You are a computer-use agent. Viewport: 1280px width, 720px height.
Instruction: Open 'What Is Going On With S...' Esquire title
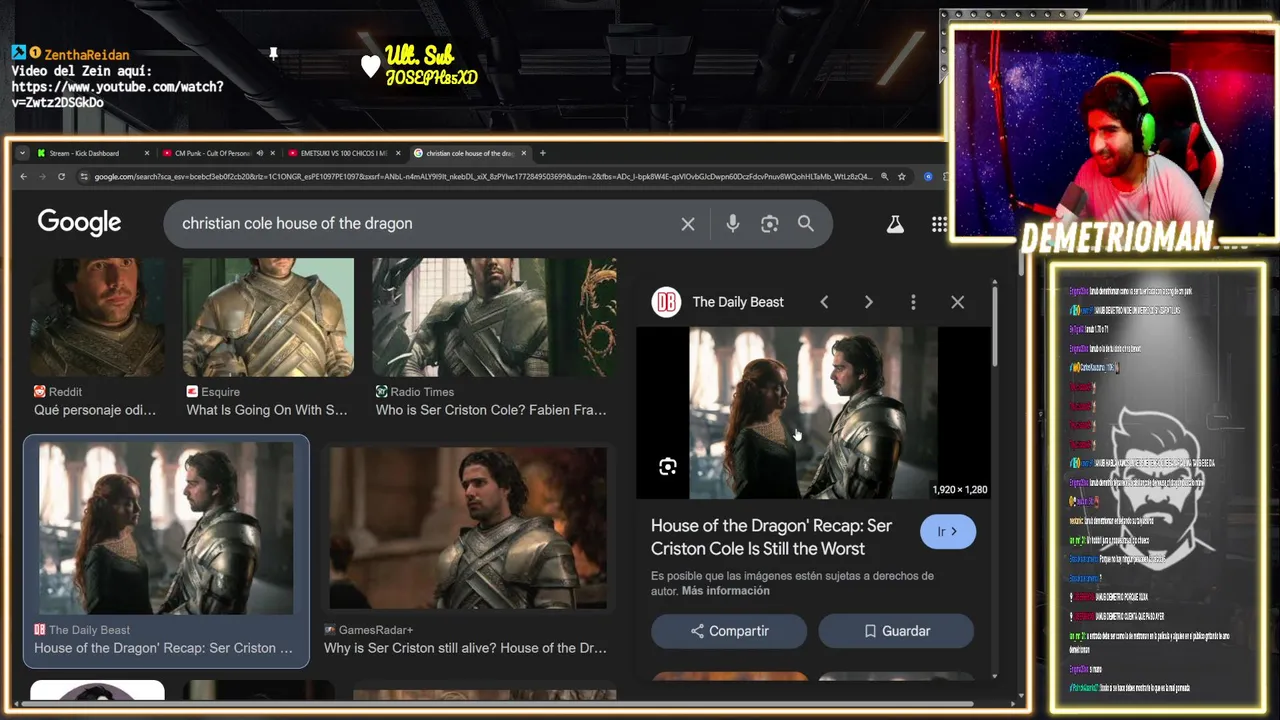267,410
